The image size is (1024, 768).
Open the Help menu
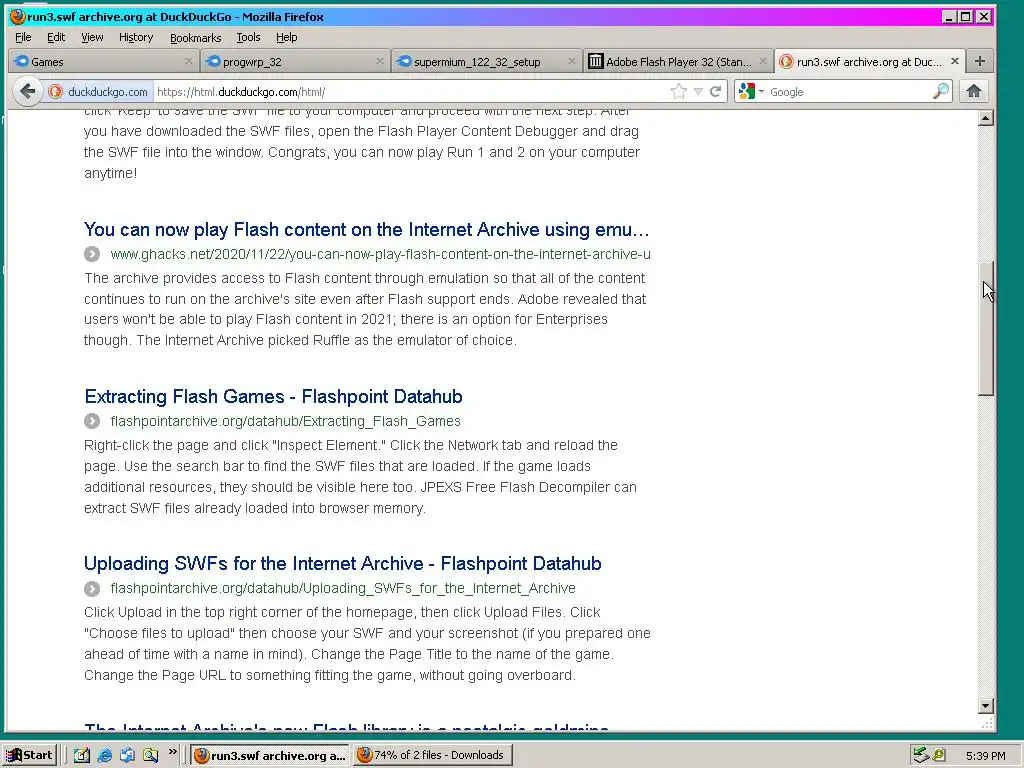click(286, 37)
